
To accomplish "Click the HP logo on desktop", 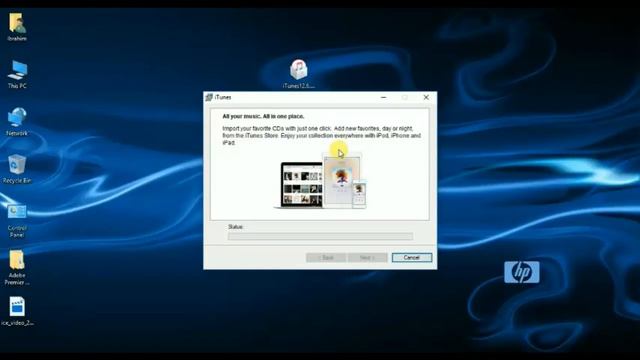I will 522,272.
